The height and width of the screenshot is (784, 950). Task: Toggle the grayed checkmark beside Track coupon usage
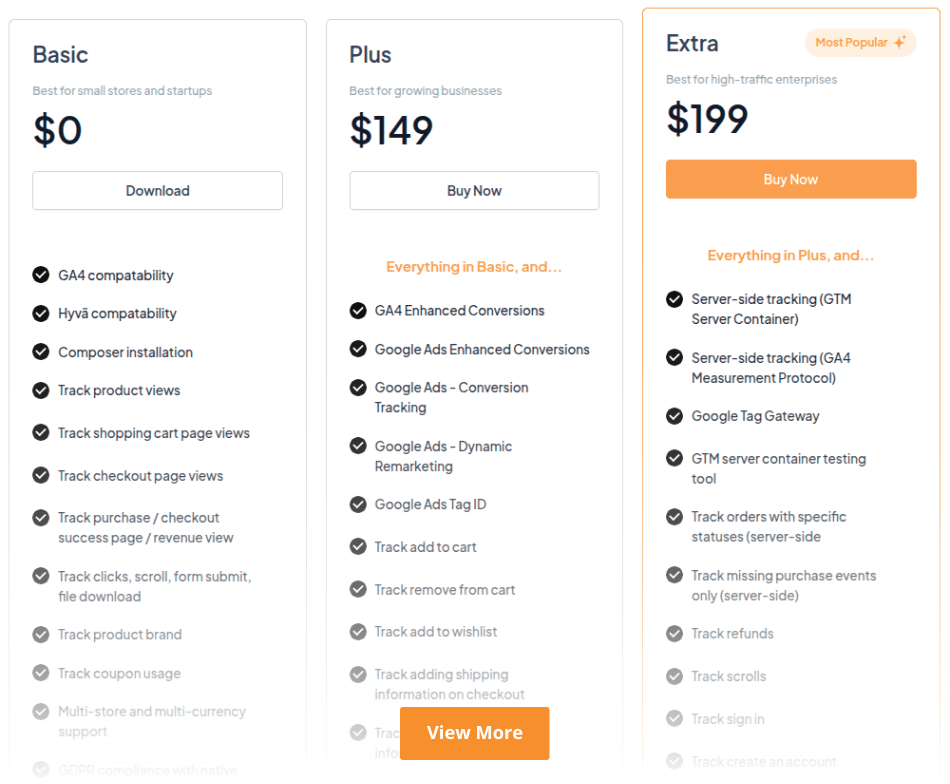[x=41, y=673]
